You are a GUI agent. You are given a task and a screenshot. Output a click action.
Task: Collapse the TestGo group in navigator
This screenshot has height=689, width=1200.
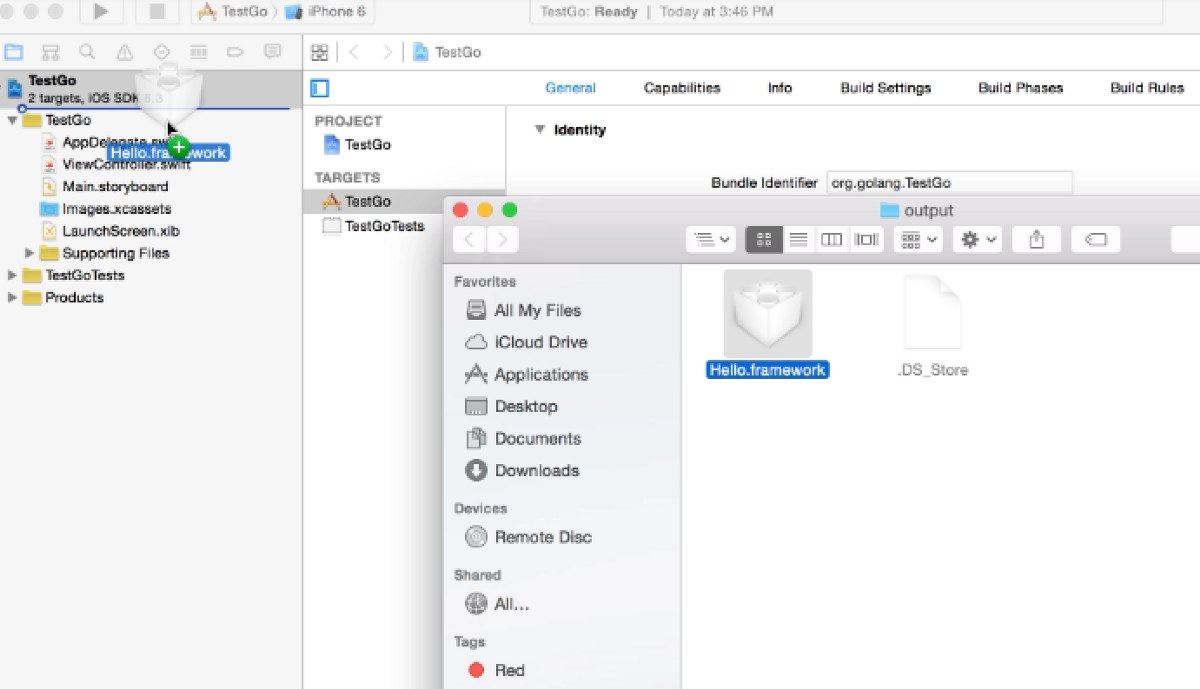tap(12, 120)
